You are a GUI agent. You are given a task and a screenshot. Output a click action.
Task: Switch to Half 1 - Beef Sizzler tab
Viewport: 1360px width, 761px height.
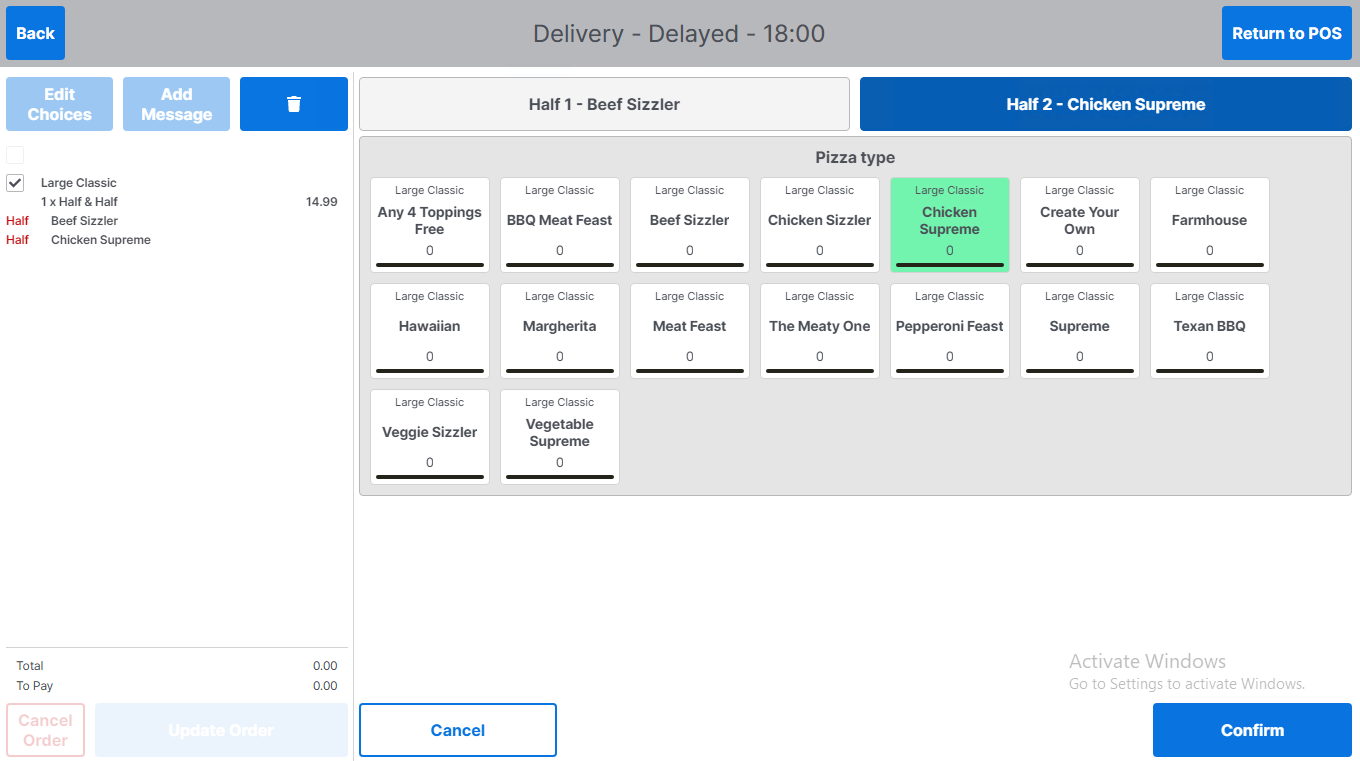604,104
